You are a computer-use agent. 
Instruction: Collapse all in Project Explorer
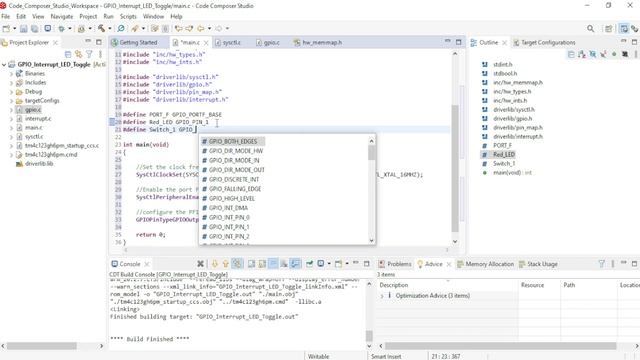coord(68,54)
